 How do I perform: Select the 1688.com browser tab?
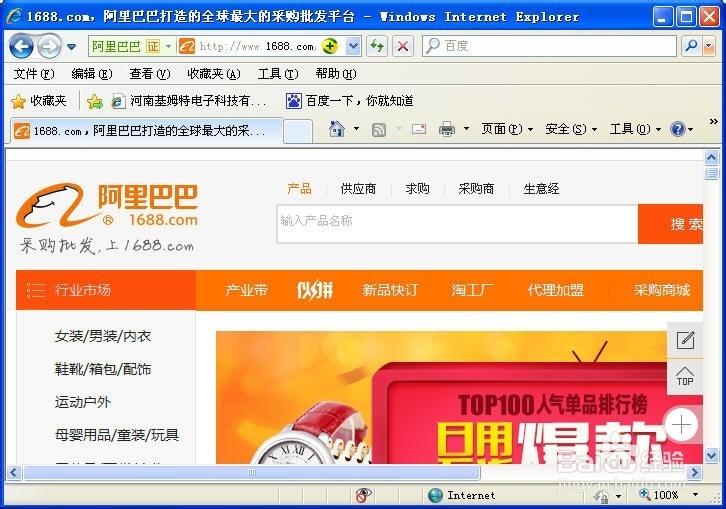146,131
